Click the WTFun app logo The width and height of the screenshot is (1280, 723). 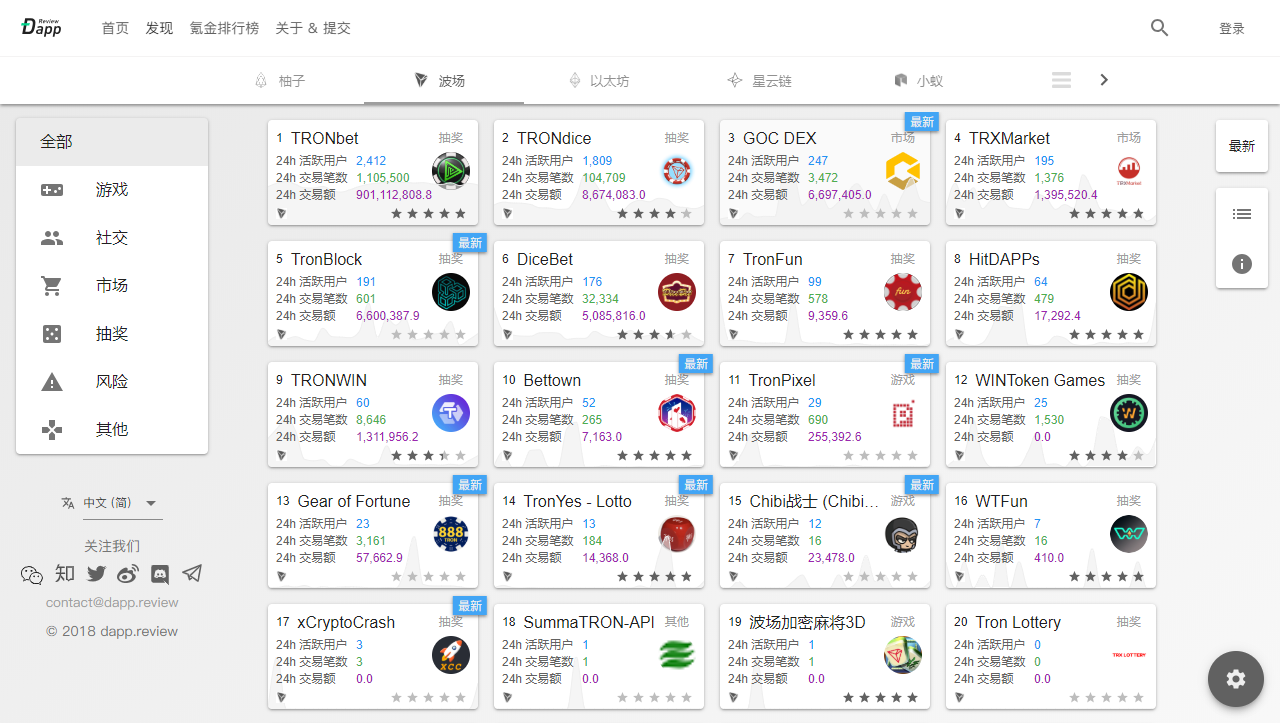point(1129,534)
